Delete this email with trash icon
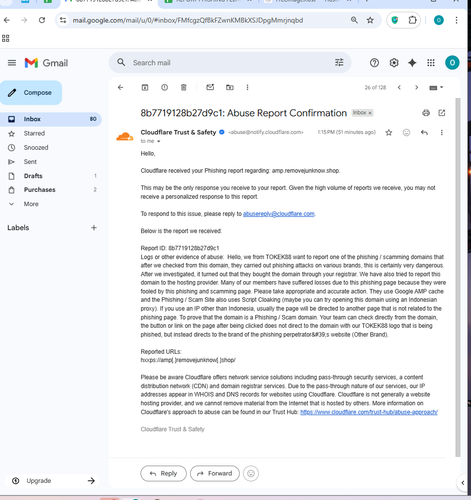 pyautogui.click(x=184, y=87)
